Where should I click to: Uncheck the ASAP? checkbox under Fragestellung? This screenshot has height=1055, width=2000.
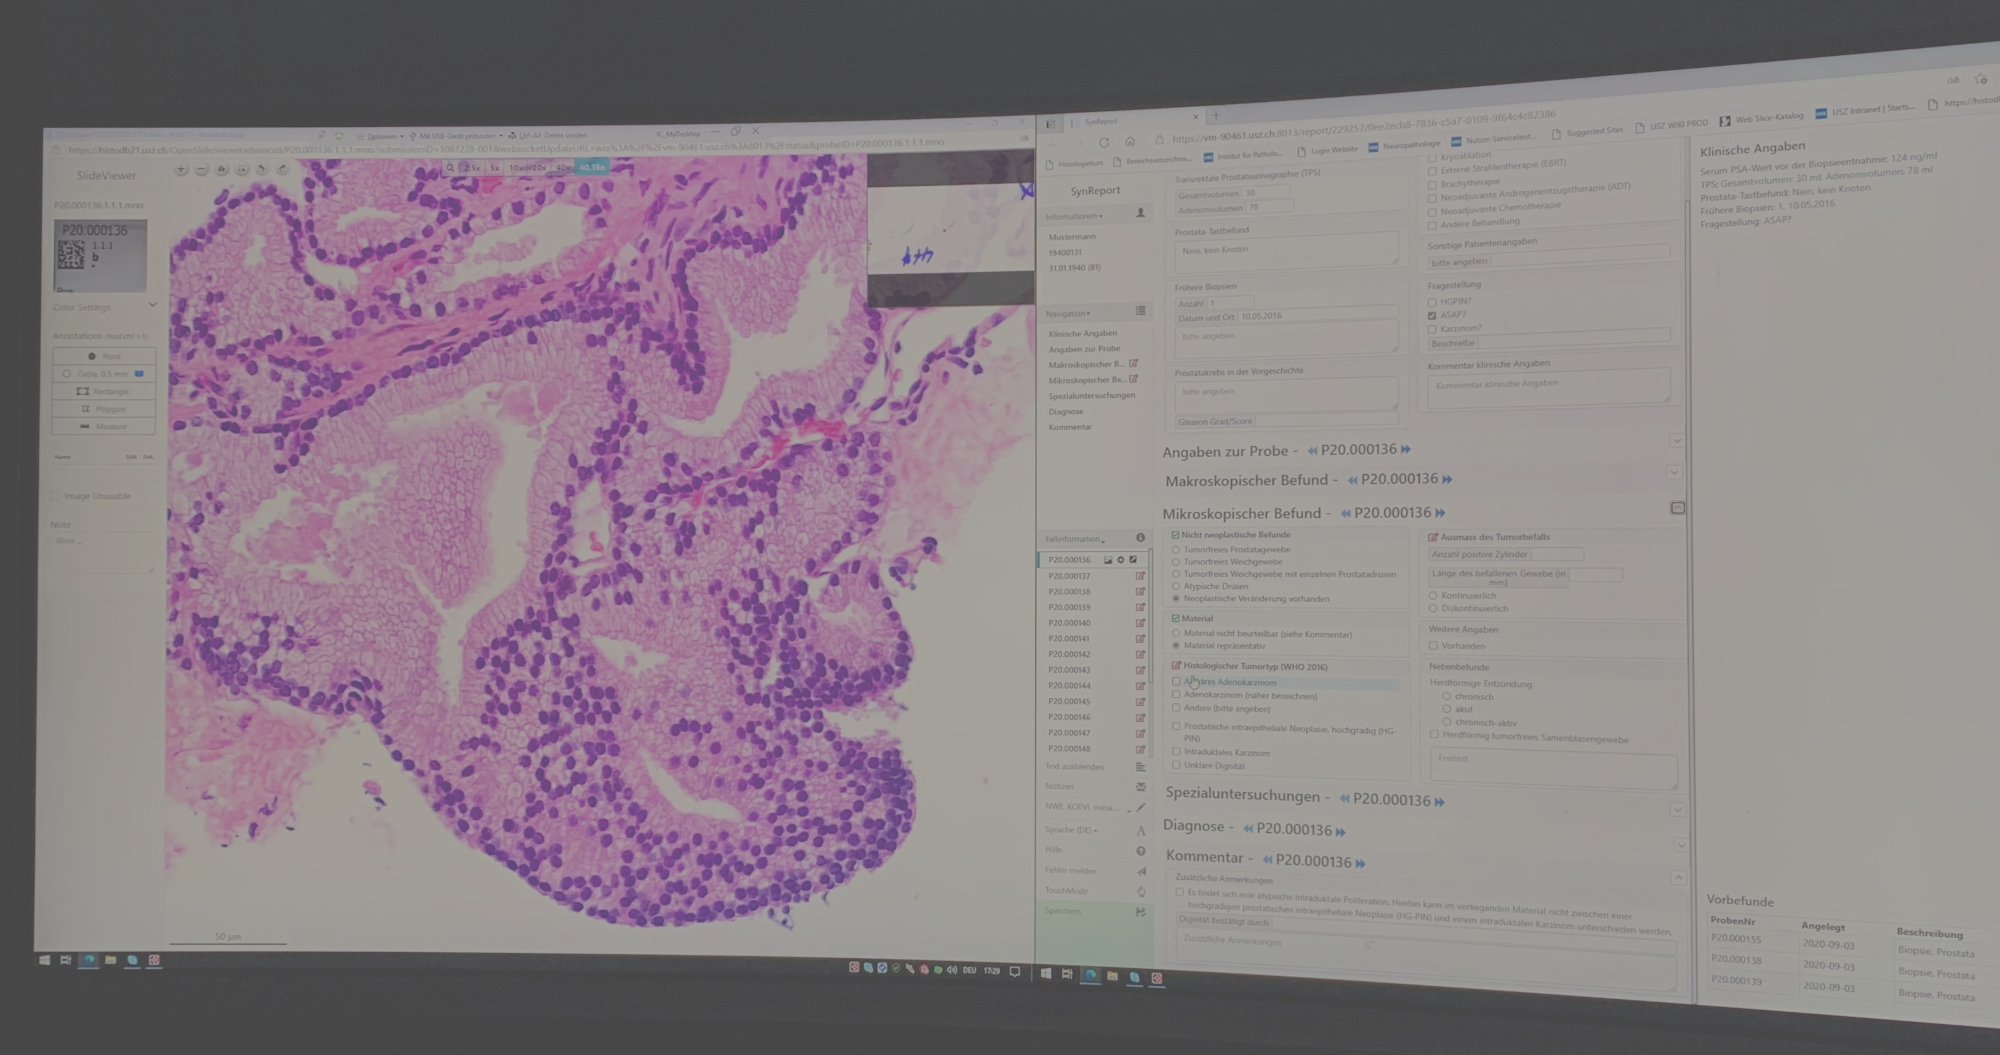tap(1432, 315)
